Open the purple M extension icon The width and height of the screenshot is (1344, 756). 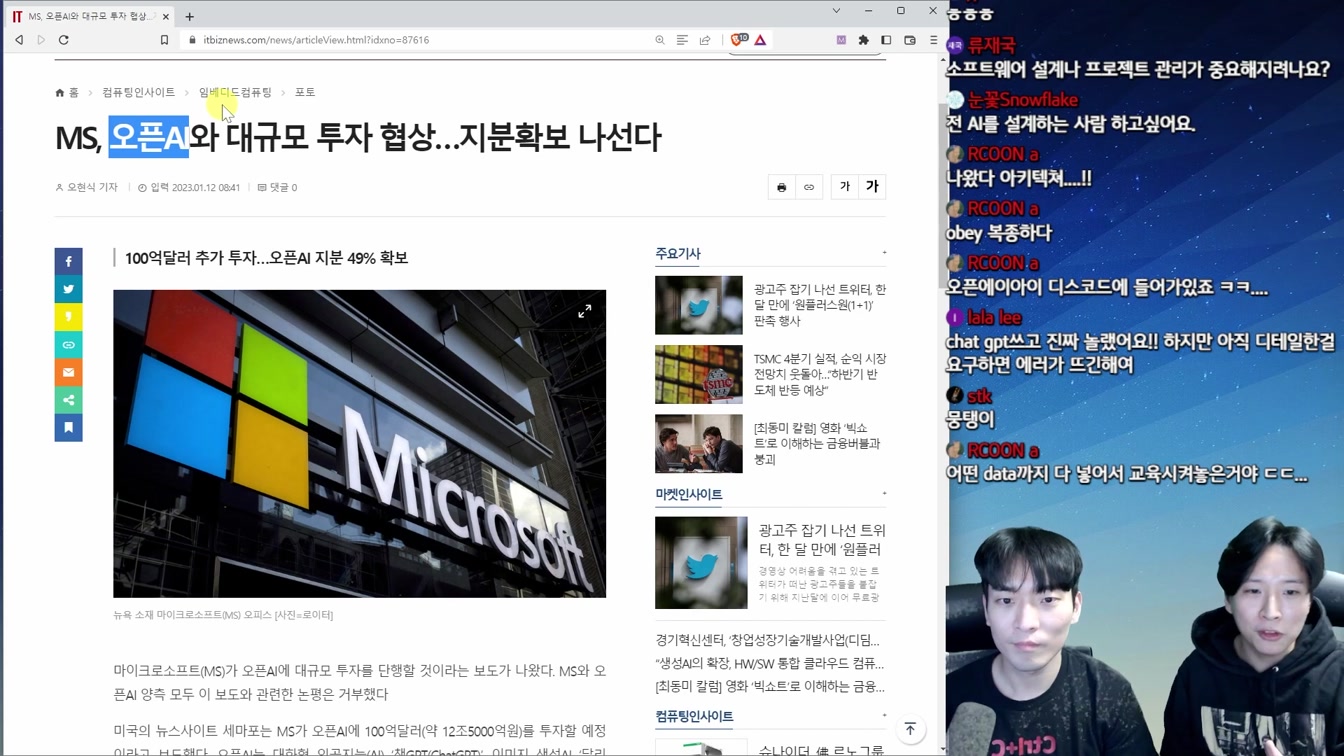[841, 40]
